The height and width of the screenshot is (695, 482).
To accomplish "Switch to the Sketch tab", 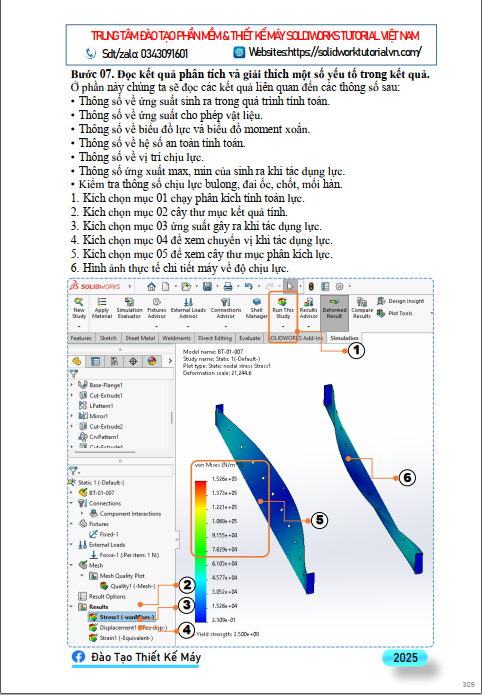I will (x=108, y=338).
